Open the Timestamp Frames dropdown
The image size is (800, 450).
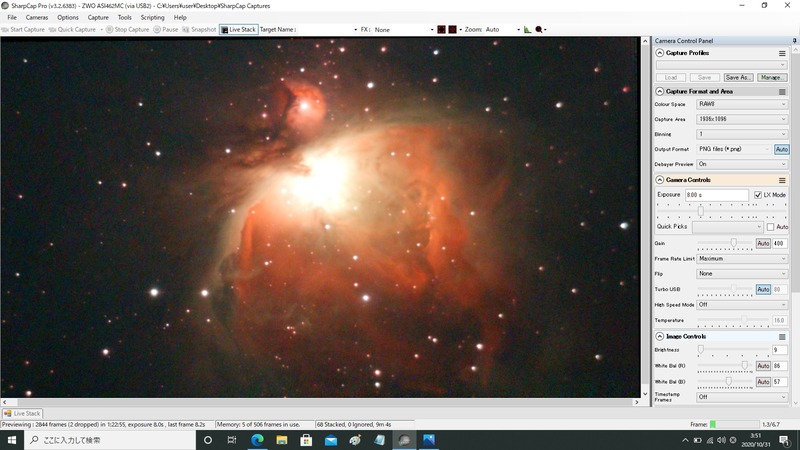pyautogui.click(x=742, y=397)
